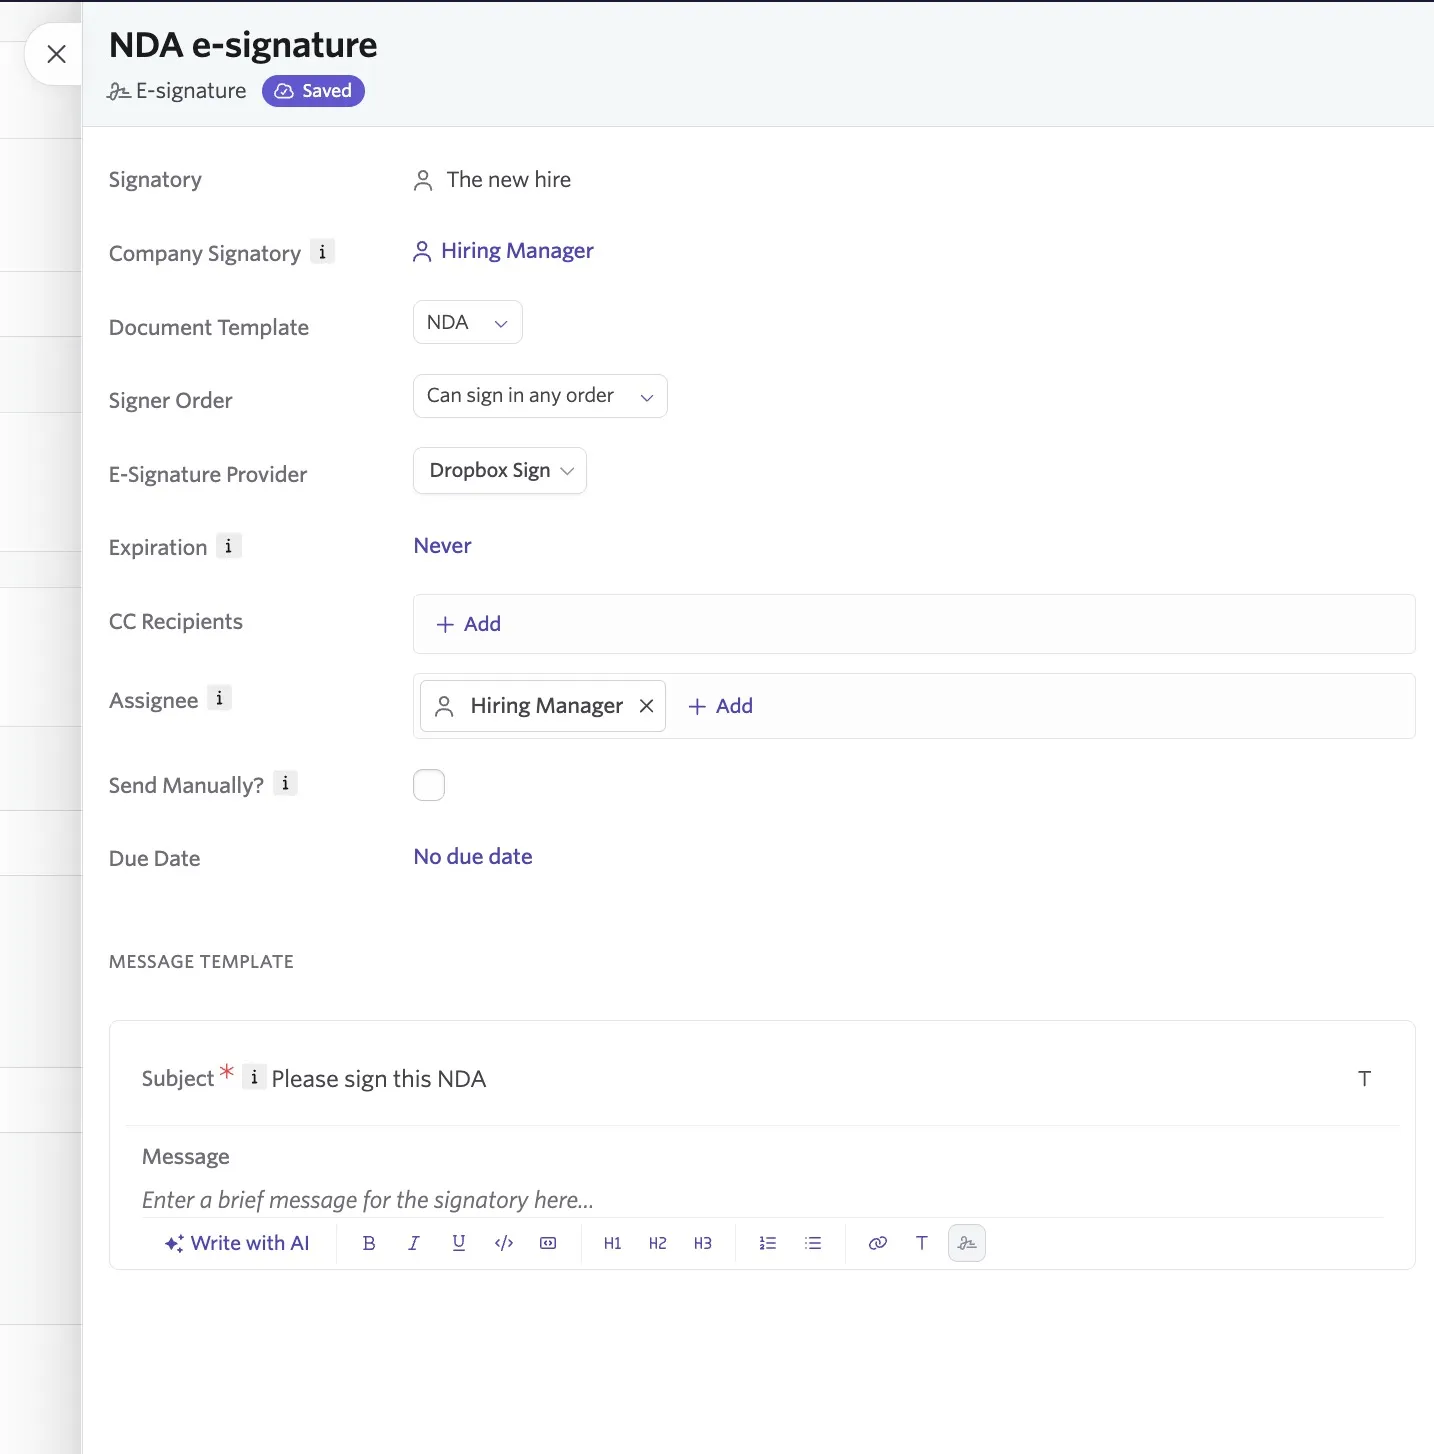The height and width of the screenshot is (1454, 1434).
Task: Click the signature icon in the message toolbar
Action: tap(967, 1243)
